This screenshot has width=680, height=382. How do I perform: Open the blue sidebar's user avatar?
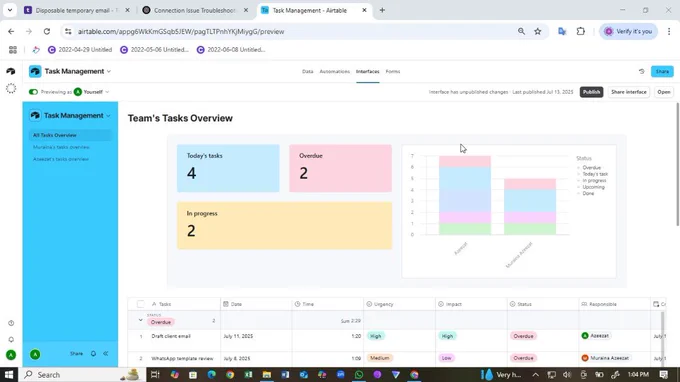point(35,354)
